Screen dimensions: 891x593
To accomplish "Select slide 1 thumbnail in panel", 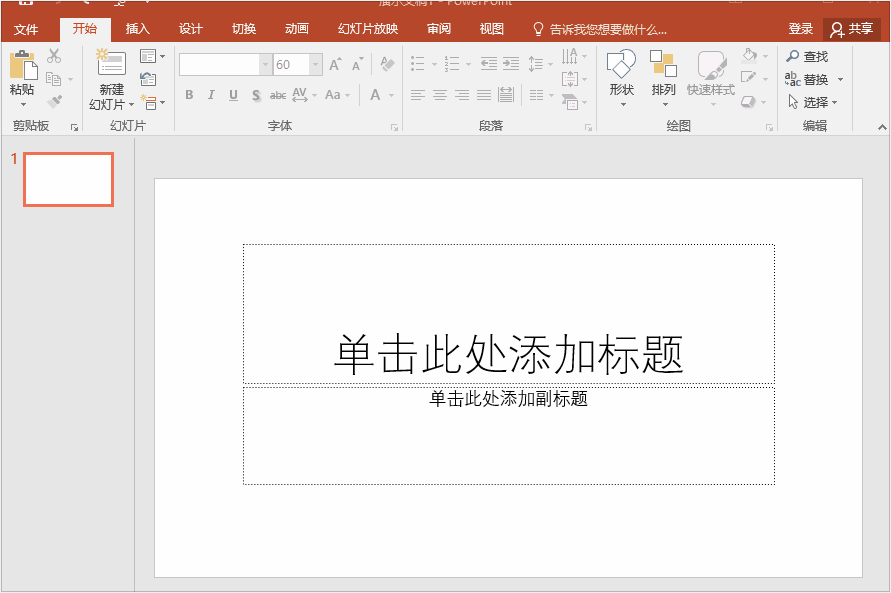I will coord(68,180).
